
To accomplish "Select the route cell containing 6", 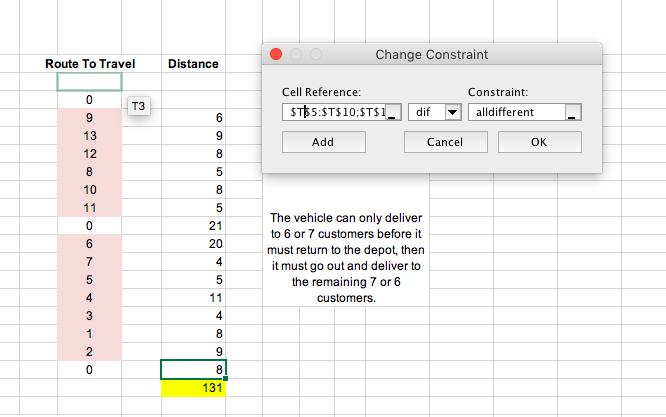I will 90,244.
